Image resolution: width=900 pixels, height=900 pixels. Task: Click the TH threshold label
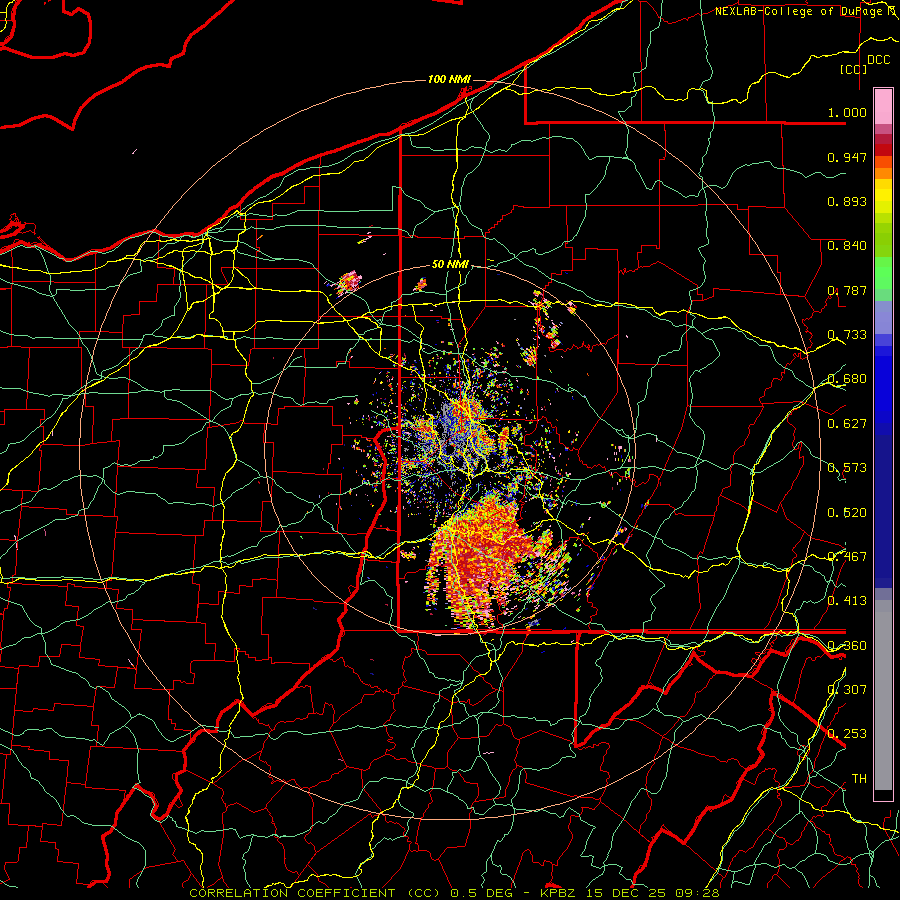pos(859,778)
